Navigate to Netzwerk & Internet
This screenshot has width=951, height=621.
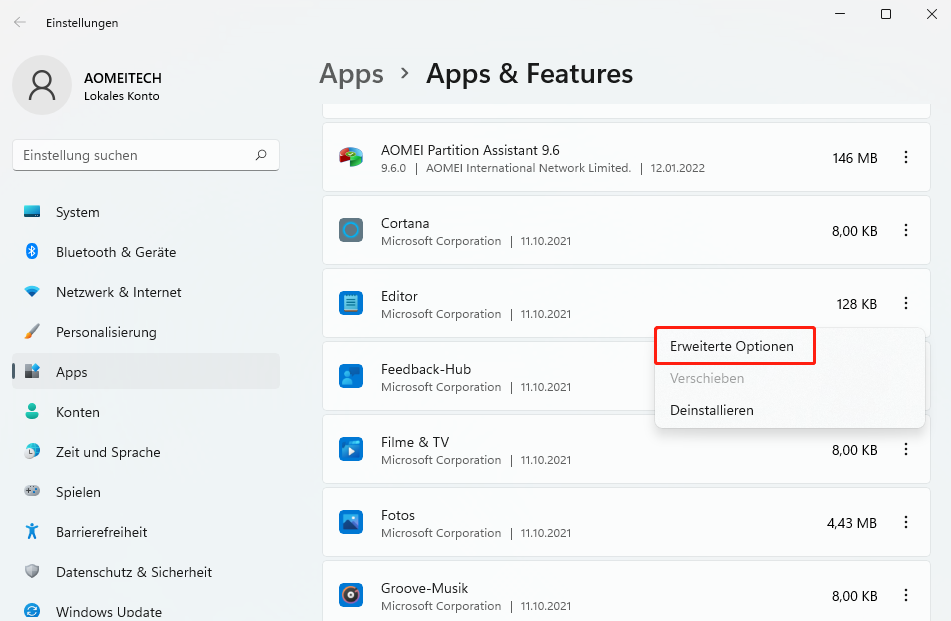click(118, 292)
